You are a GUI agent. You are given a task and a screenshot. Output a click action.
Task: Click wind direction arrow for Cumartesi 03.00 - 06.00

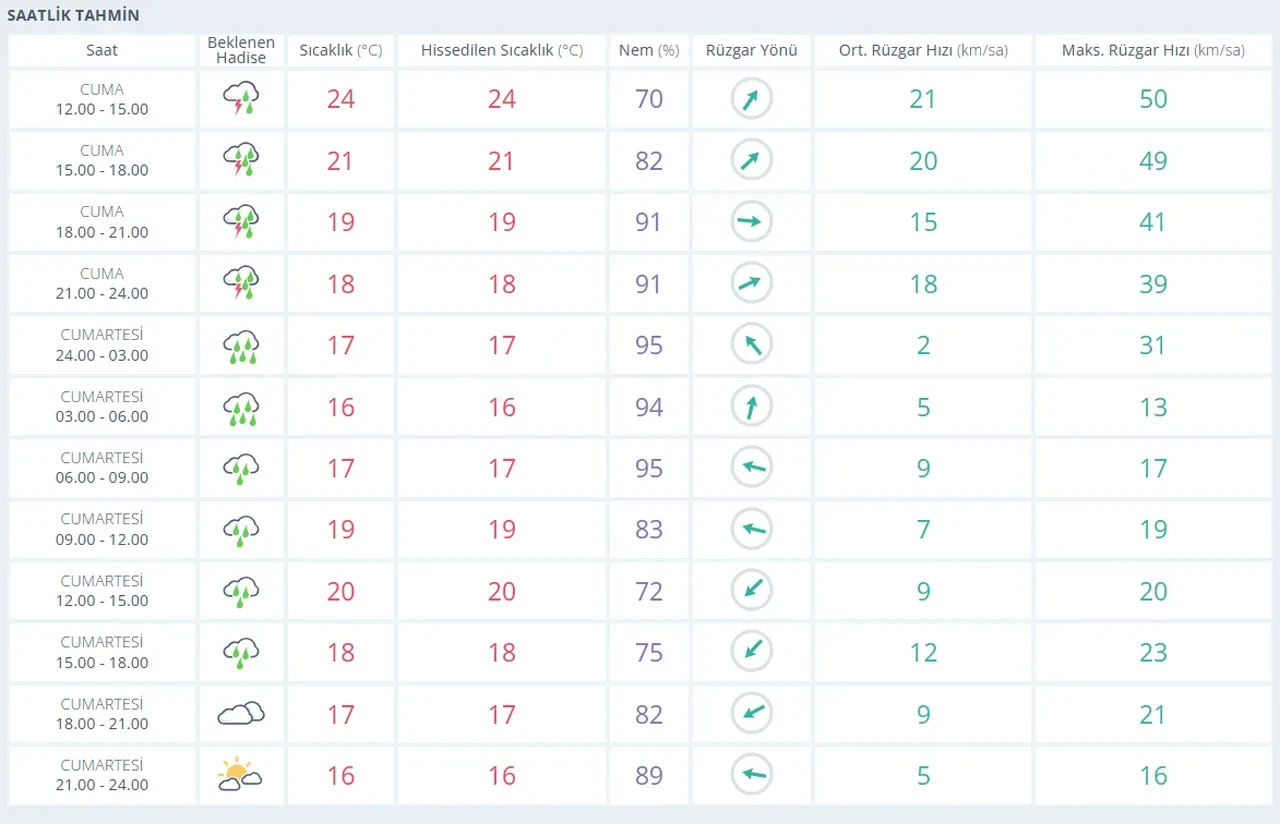751,406
